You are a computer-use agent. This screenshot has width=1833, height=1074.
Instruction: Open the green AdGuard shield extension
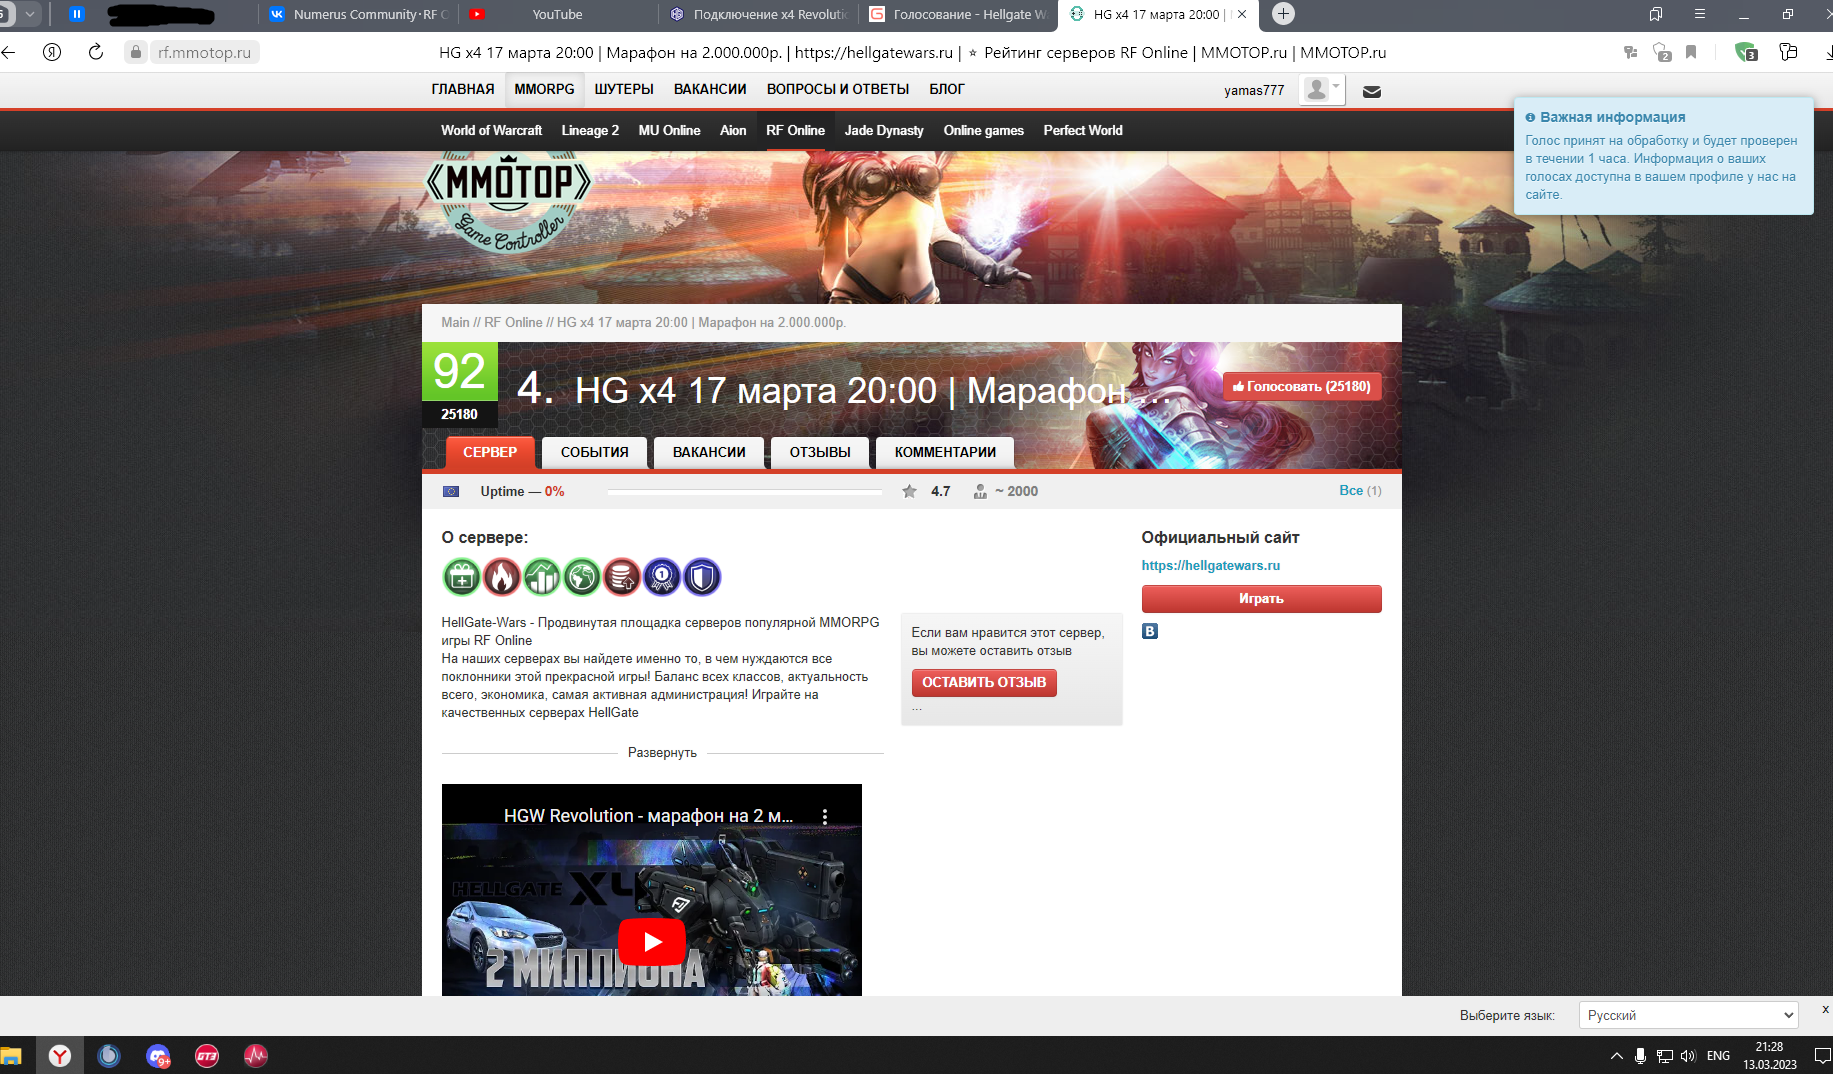tap(1746, 52)
